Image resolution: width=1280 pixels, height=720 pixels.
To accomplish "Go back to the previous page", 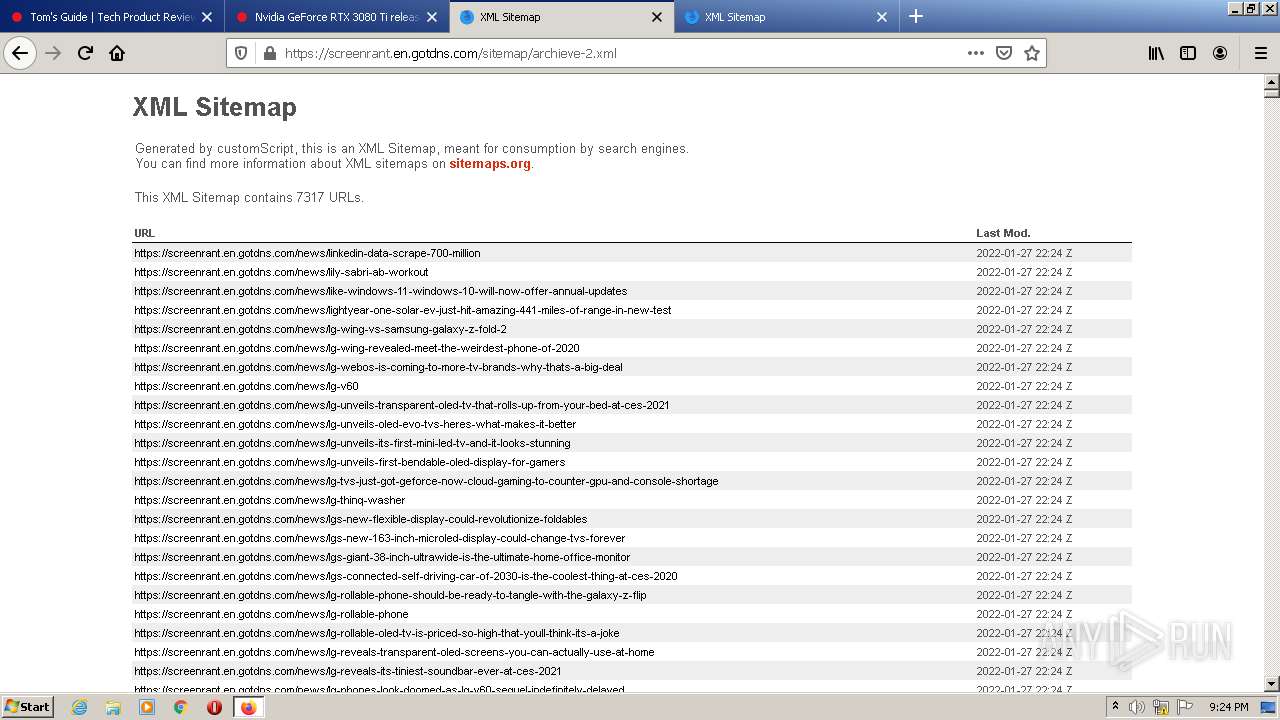I will [x=20, y=53].
